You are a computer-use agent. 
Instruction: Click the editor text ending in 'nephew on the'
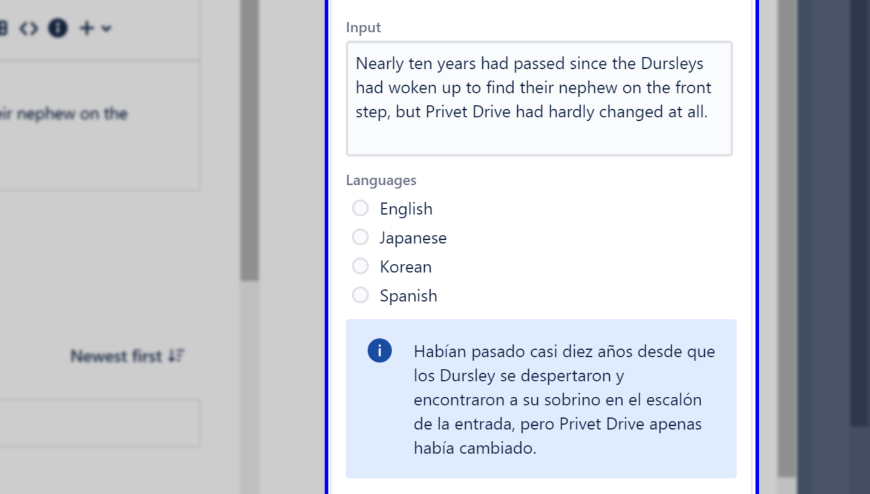[64, 114]
